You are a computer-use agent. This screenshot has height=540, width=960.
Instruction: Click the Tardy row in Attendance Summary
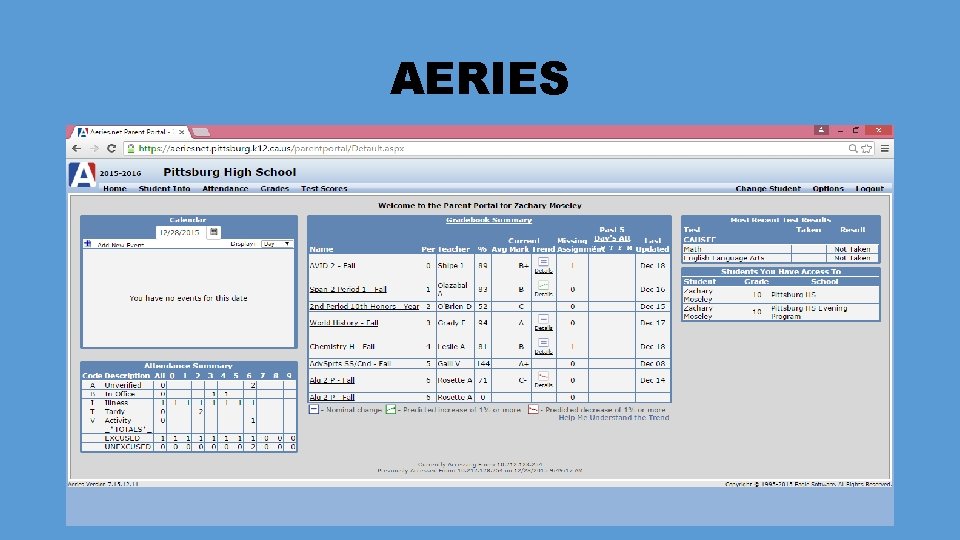pos(189,411)
